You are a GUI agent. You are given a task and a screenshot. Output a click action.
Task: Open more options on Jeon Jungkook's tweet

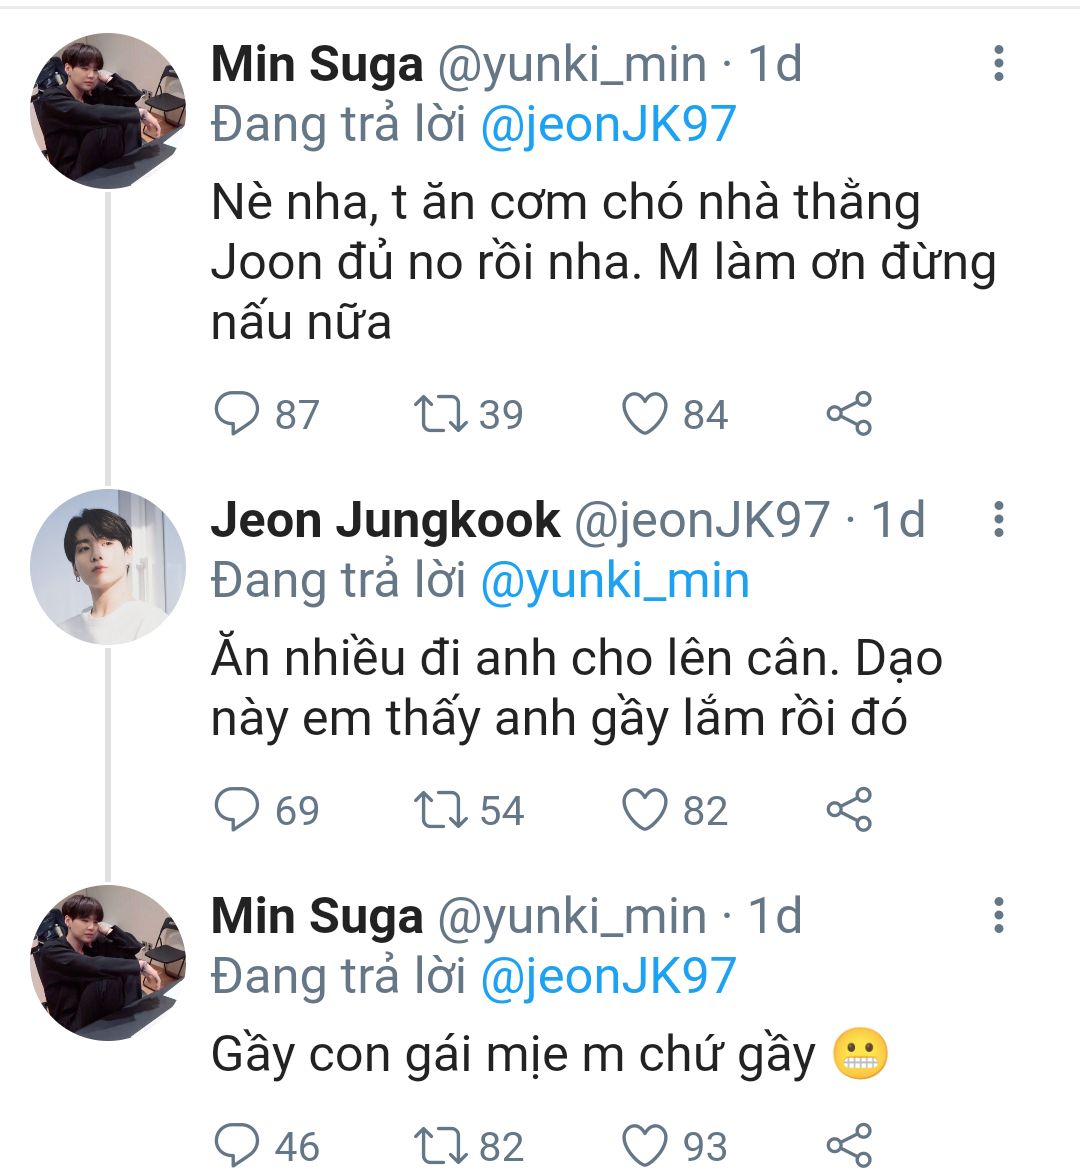[x=998, y=520]
